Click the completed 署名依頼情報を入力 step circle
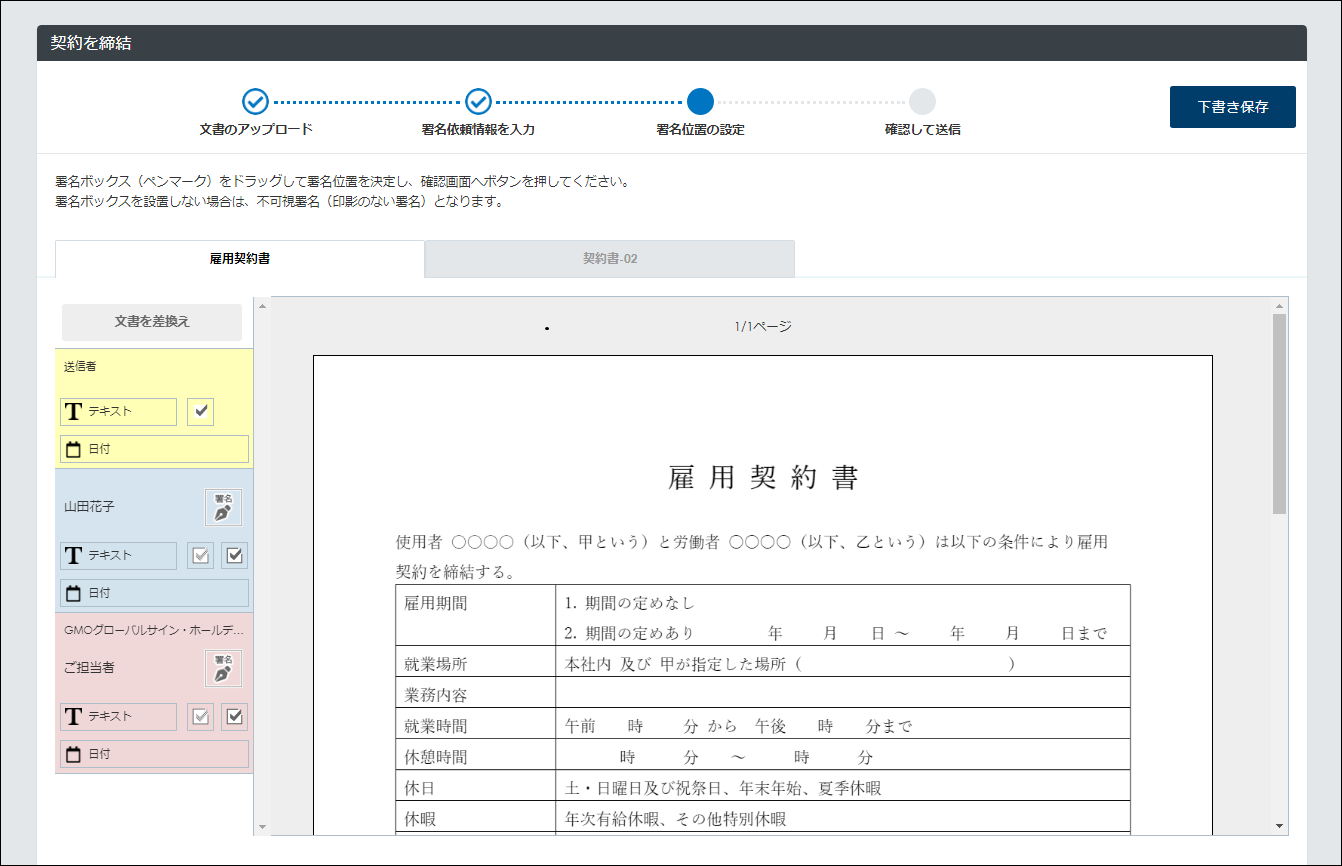1342x866 pixels. click(478, 101)
